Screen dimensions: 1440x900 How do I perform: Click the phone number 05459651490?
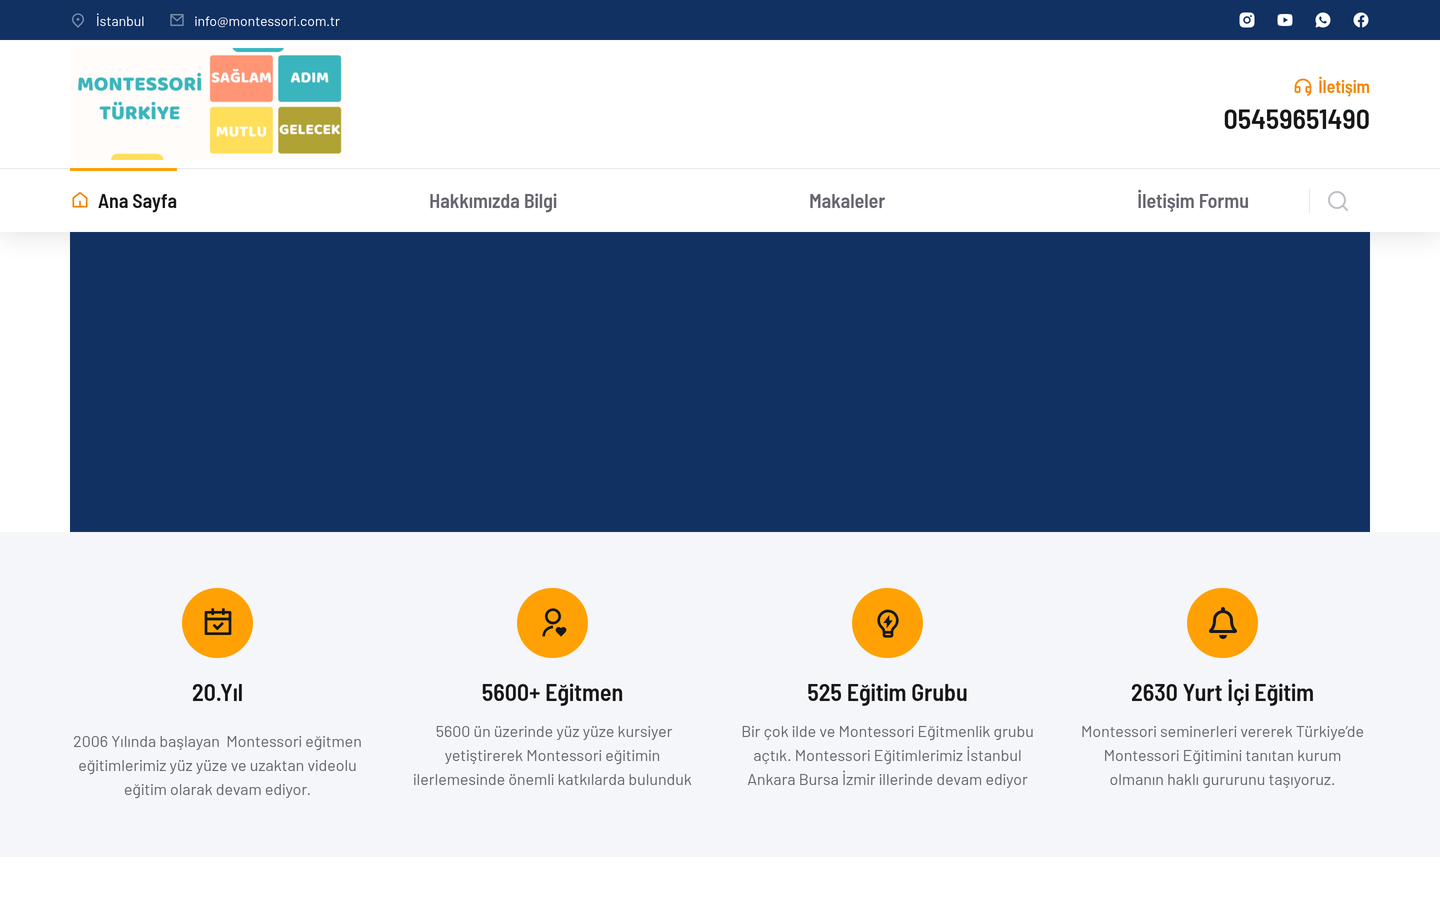1297,119
